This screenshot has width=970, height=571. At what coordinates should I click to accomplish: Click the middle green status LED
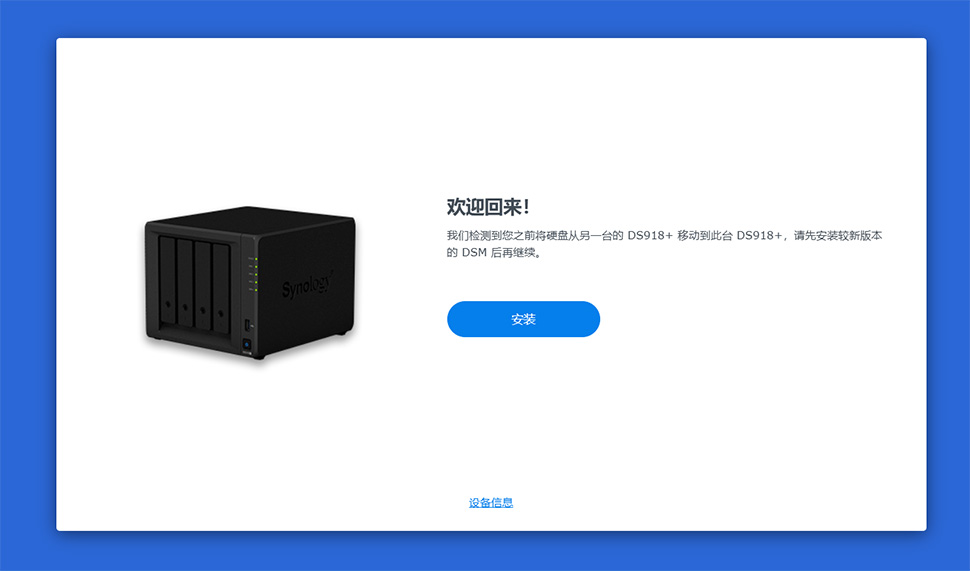click(256, 275)
